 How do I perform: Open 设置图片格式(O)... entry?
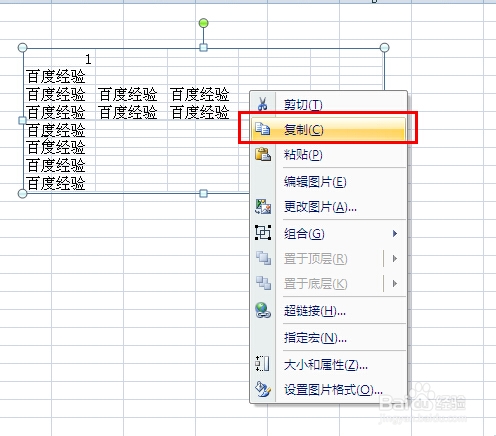pos(328,389)
